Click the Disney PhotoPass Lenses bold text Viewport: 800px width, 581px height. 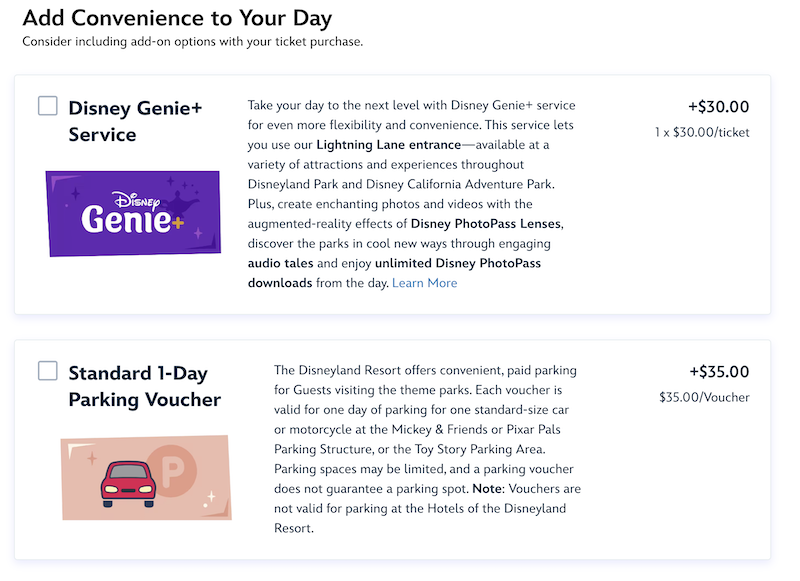click(x=486, y=224)
